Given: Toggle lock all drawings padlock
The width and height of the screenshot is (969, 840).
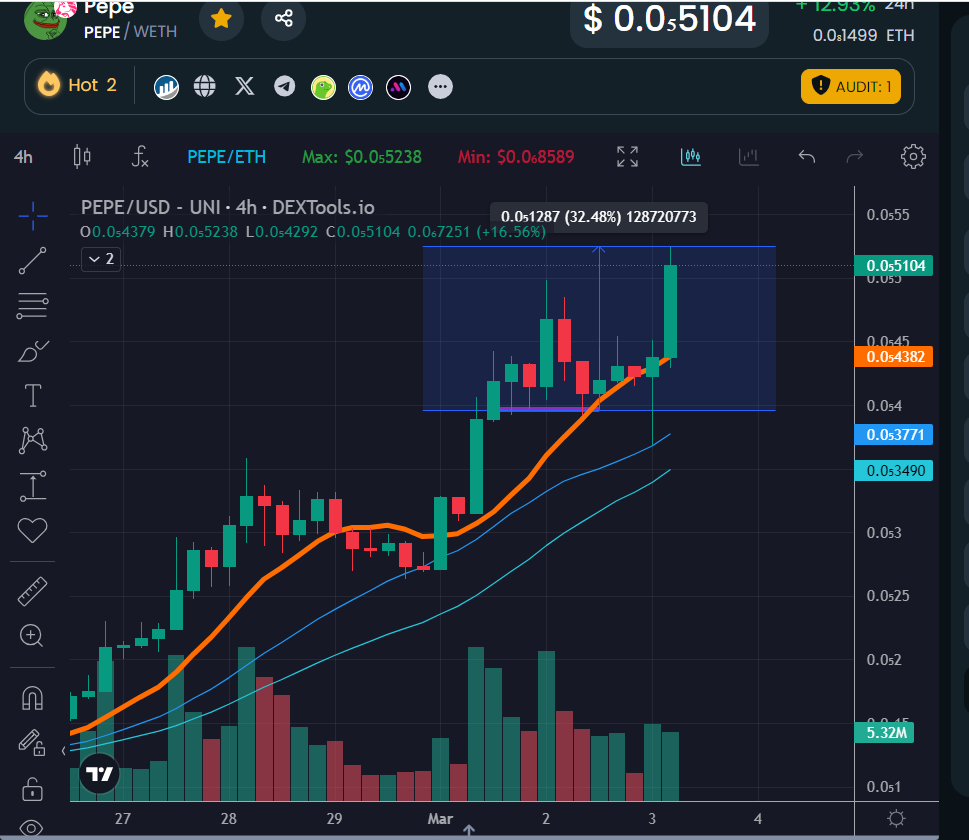Looking at the screenshot, I should [x=32, y=788].
